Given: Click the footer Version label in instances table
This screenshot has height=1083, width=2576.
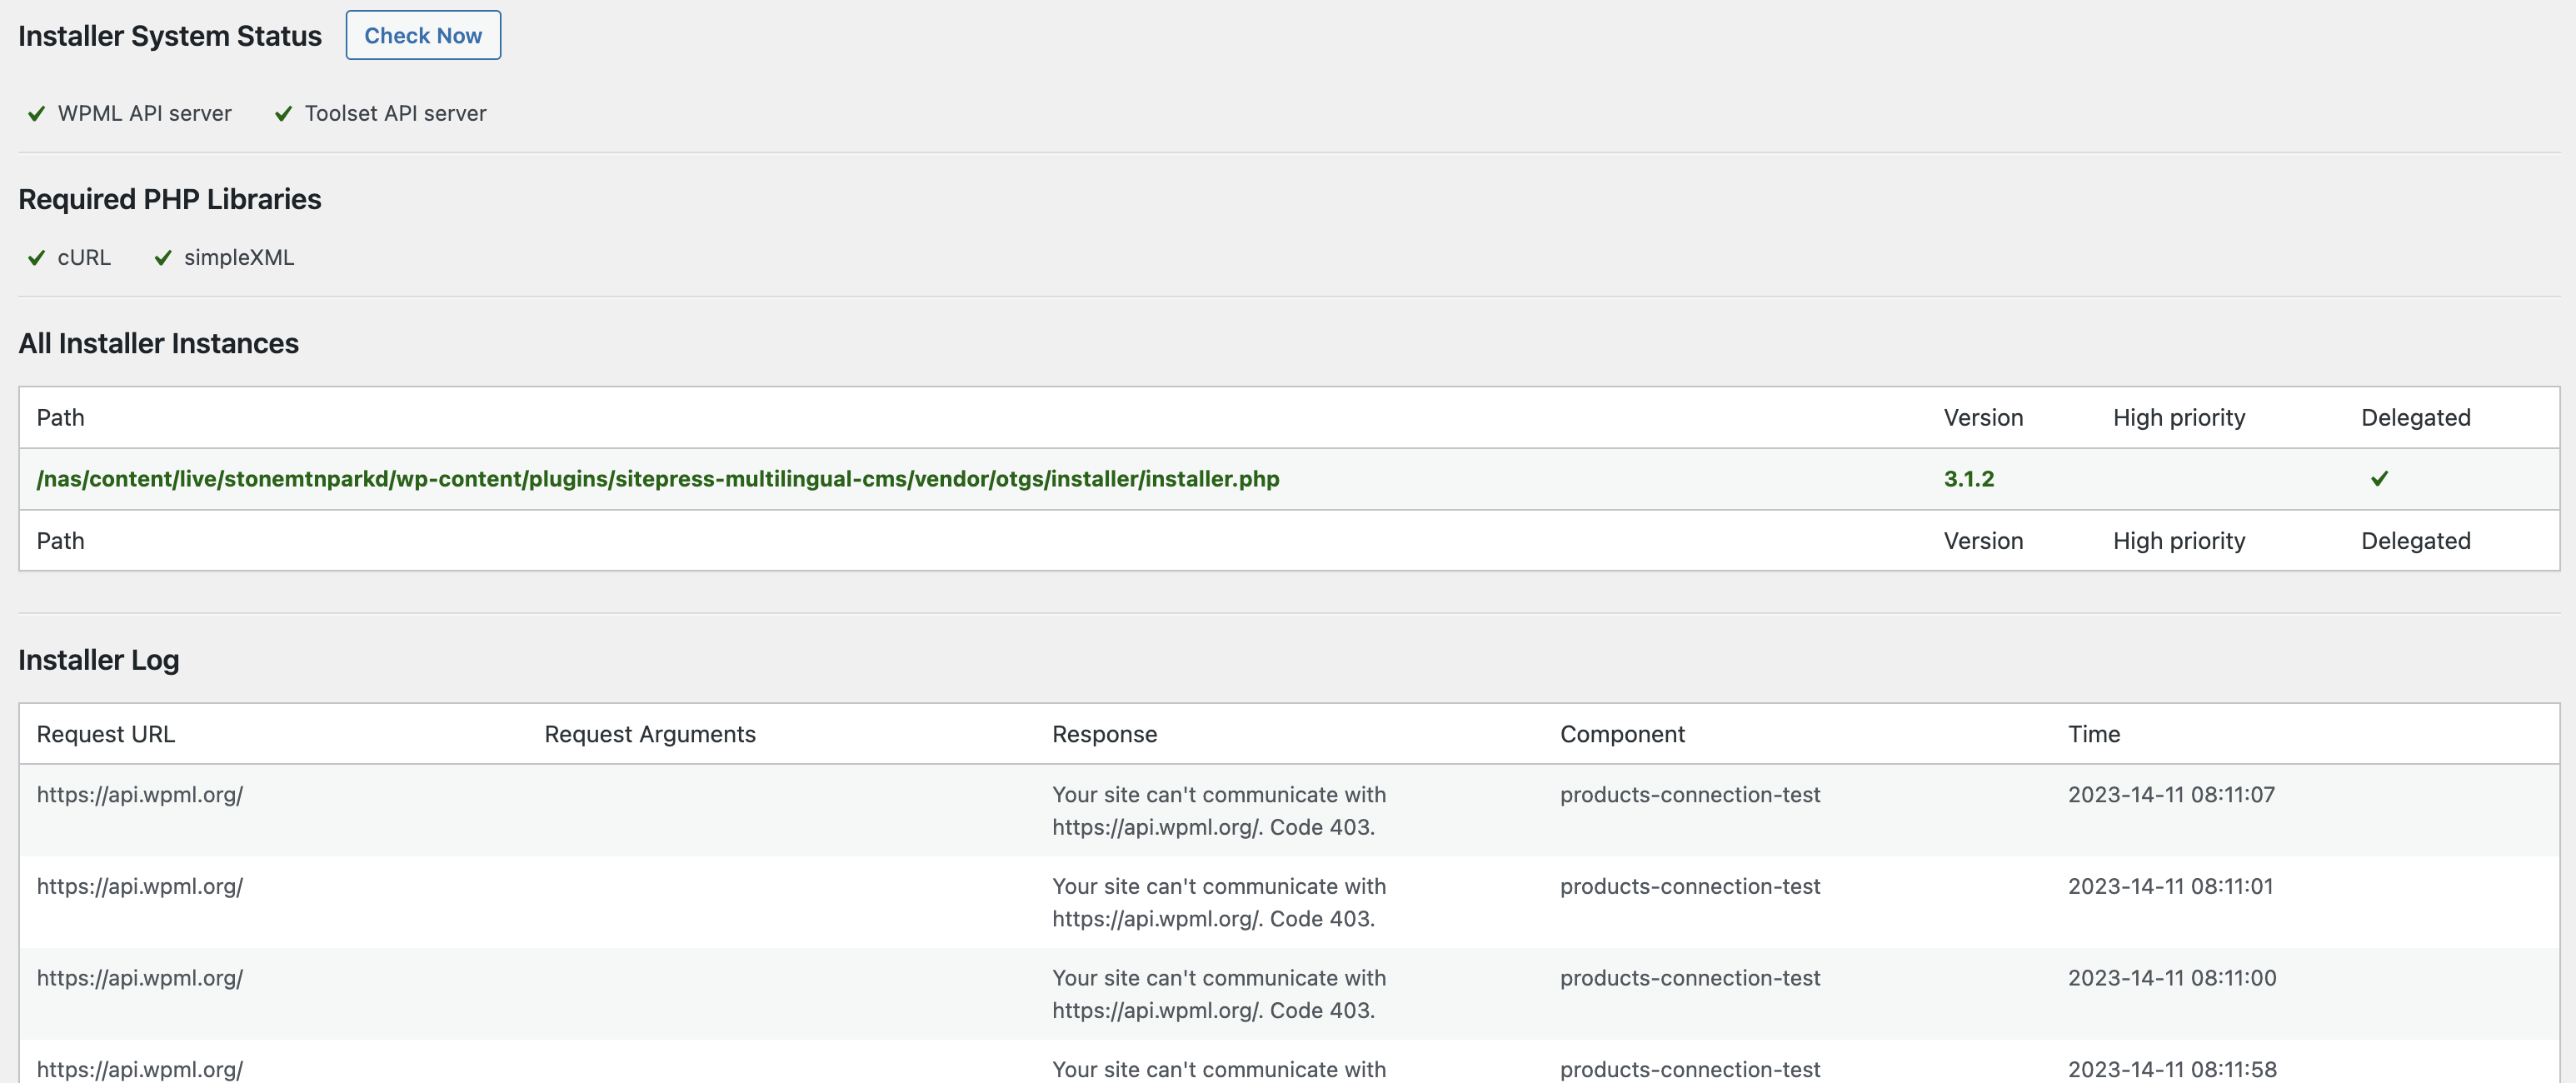Looking at the screenshot, I should (x=1984, y=541).
